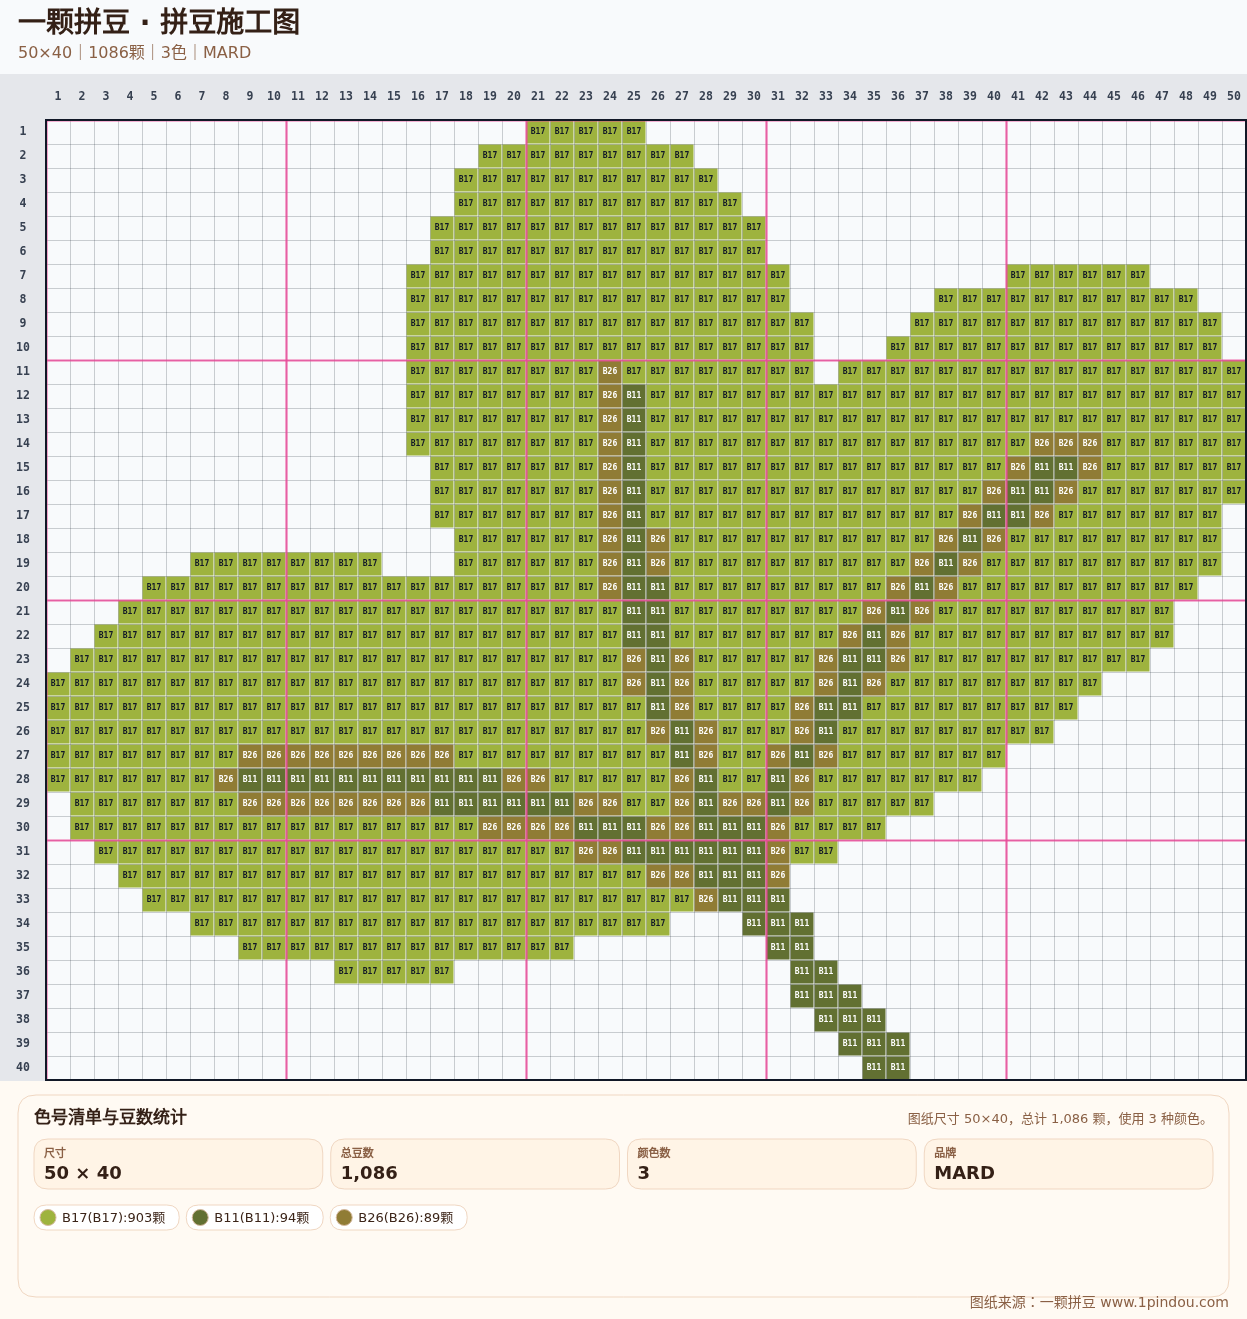Click the subtitle 50×40｜1086颗｜3色｜MARD
This screenshot has height=1319, width=1247.
(134, 52)
